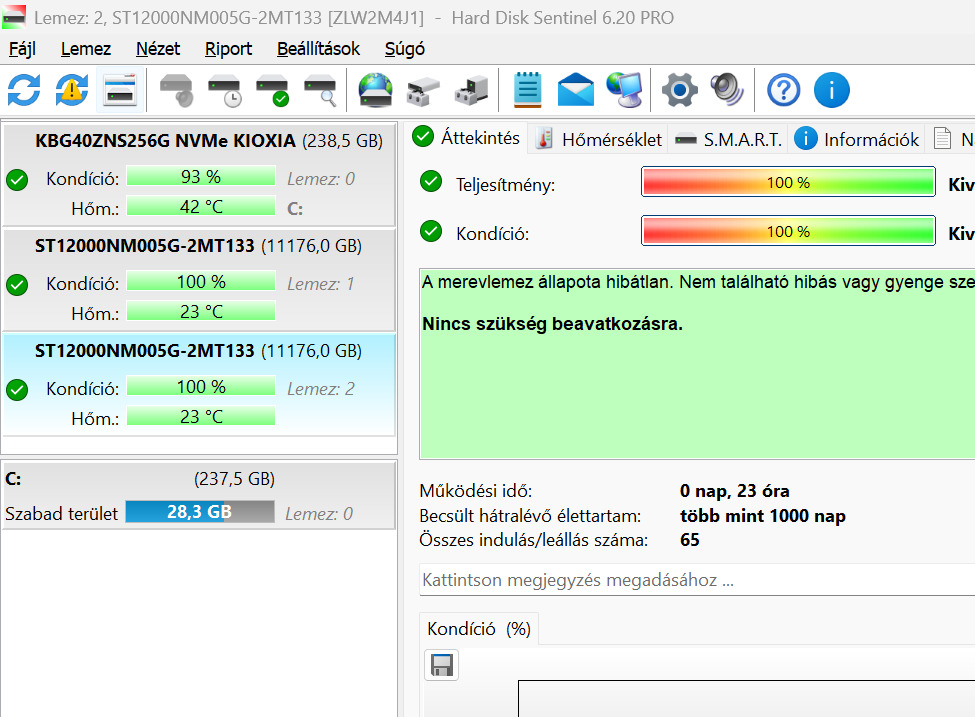
Task: Click the start/stop count value 65
Action: pos(690,540)
